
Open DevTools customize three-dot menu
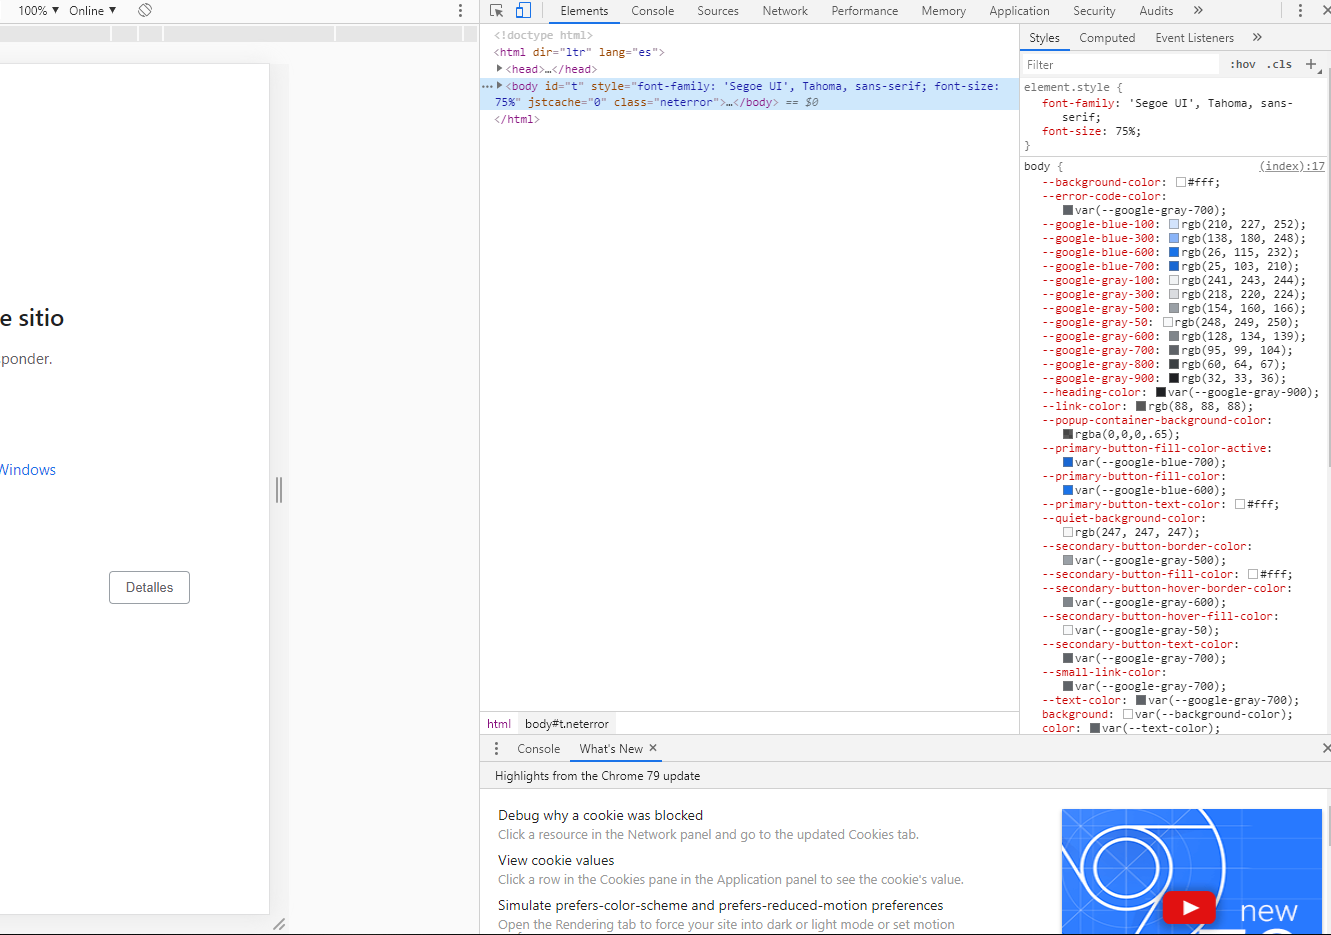1300,11
